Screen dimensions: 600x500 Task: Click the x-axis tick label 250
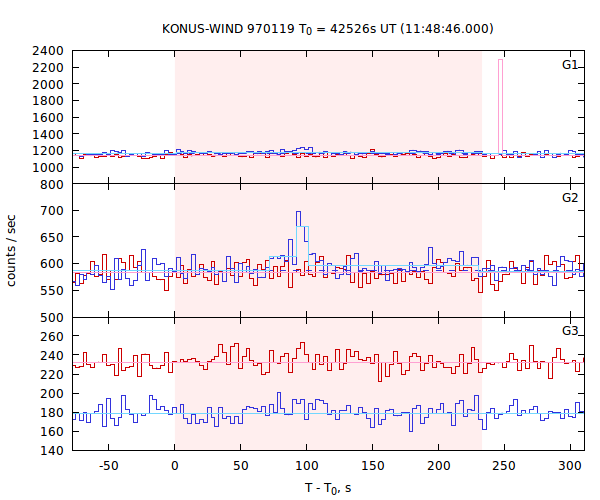pos(504,466)
